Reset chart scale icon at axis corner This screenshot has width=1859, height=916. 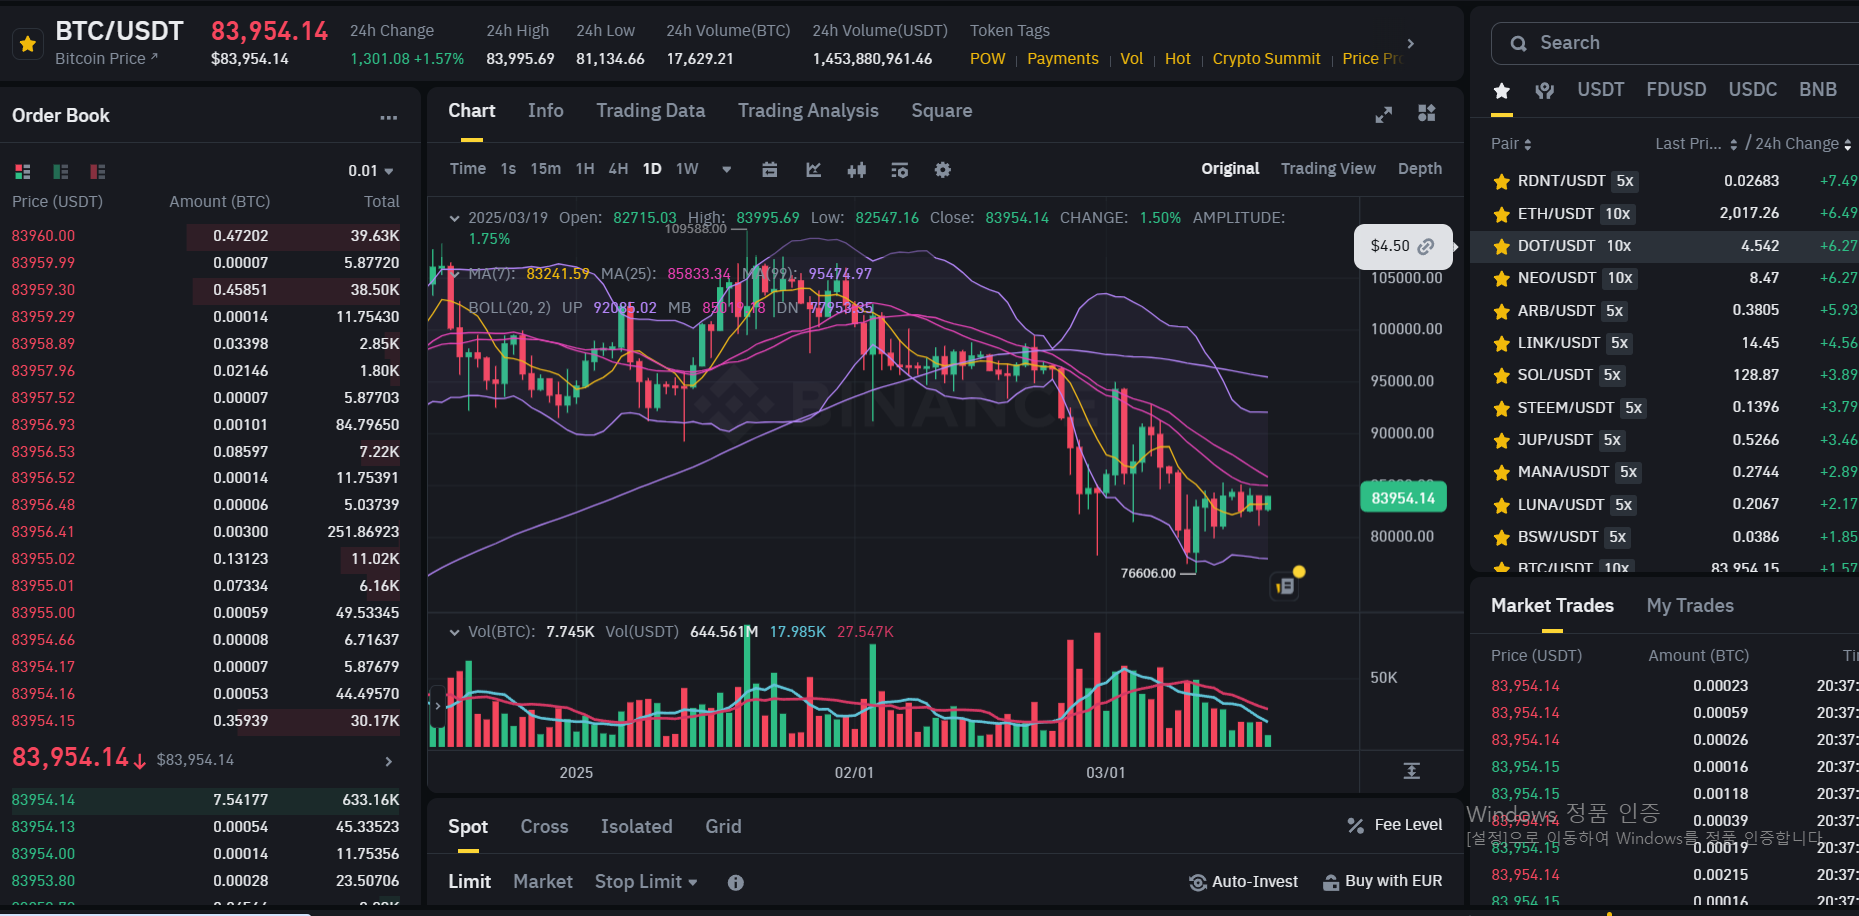(x=1411, y=771)
